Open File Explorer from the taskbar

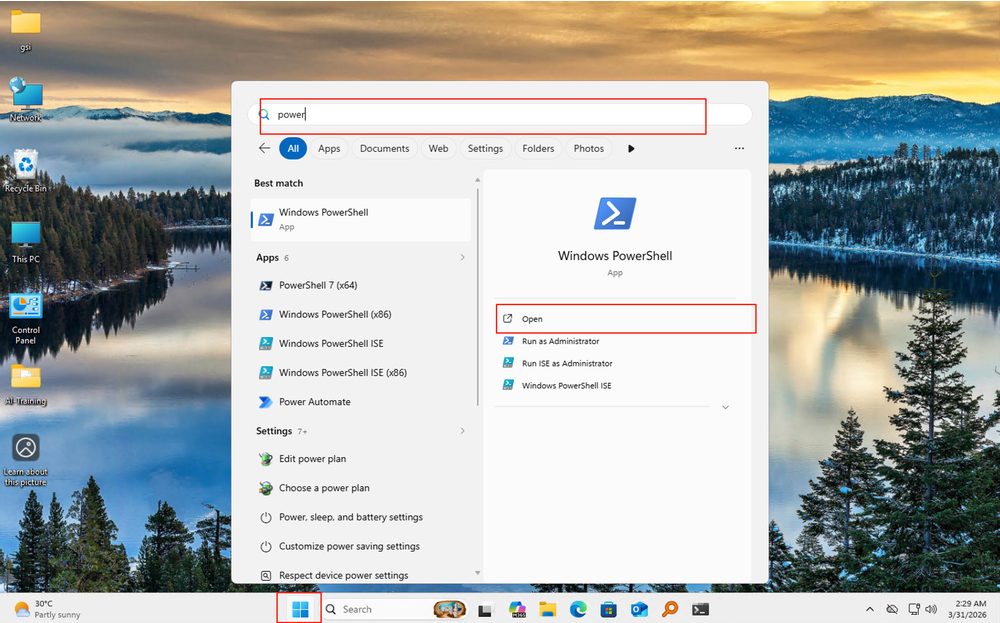click(547, 609)
